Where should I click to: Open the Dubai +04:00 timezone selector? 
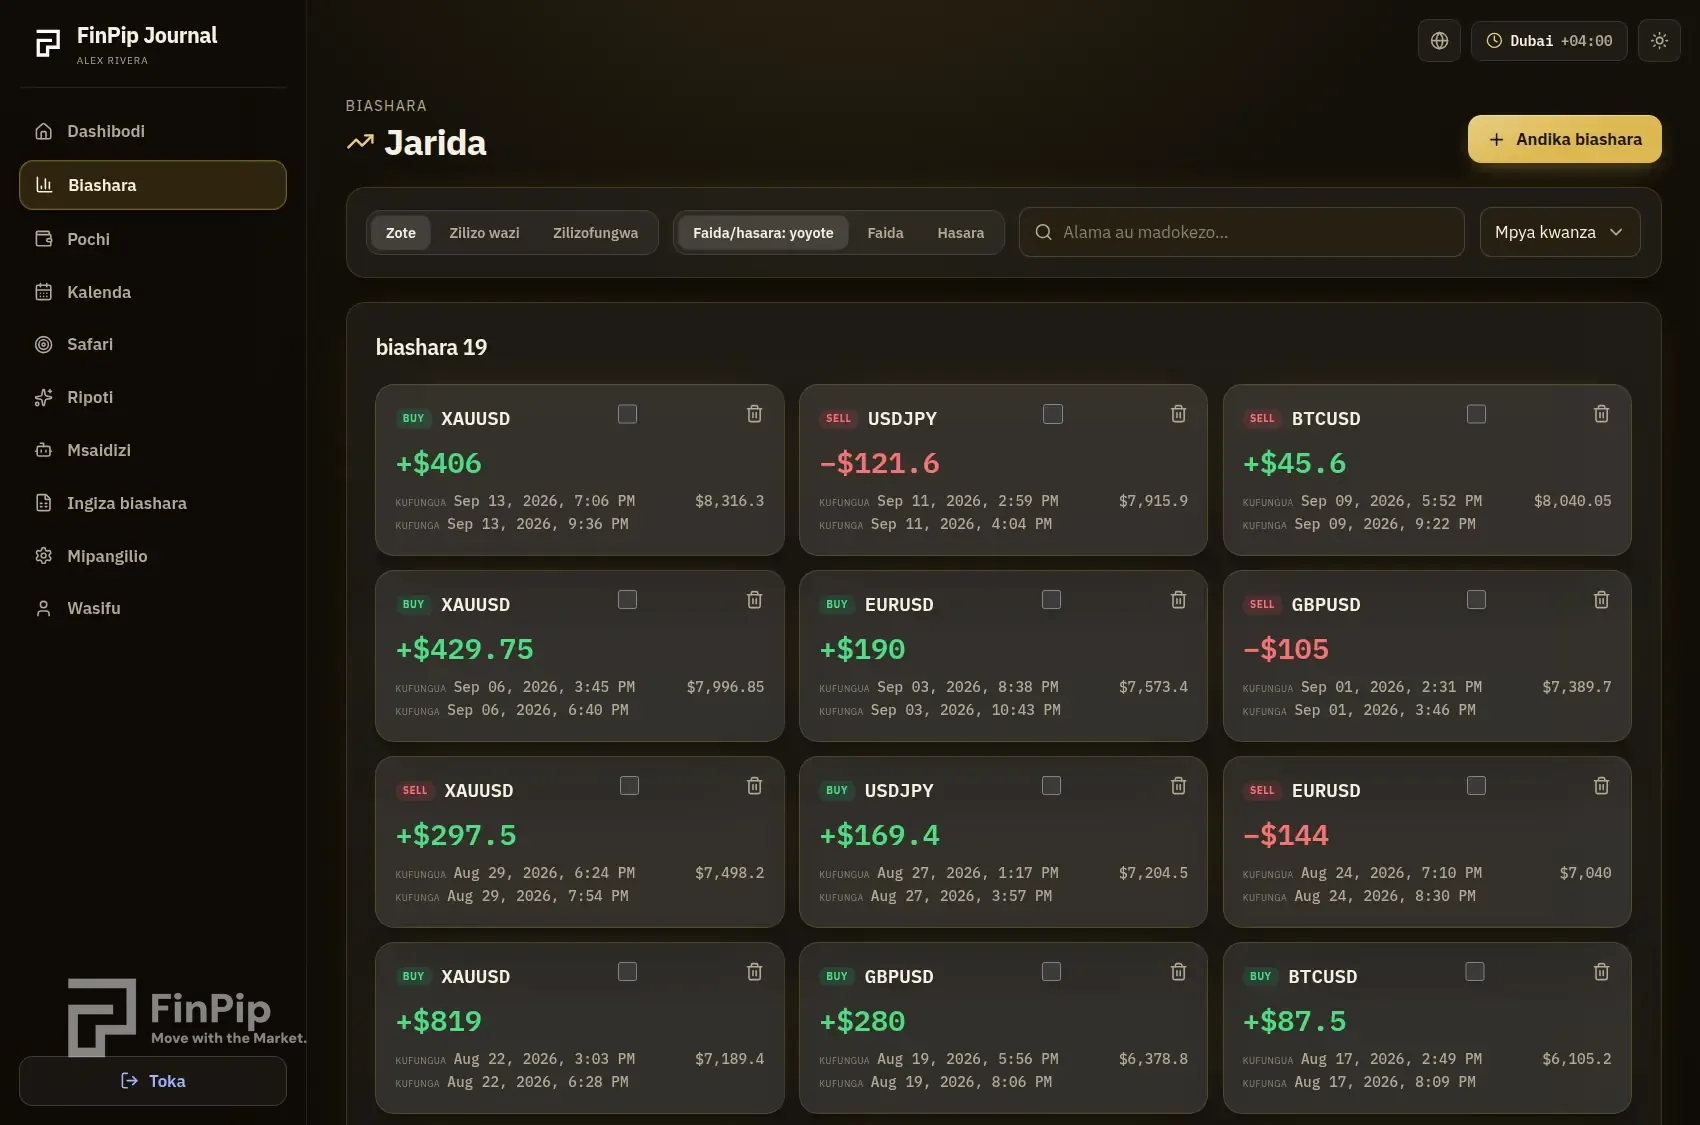(1549, 41)
